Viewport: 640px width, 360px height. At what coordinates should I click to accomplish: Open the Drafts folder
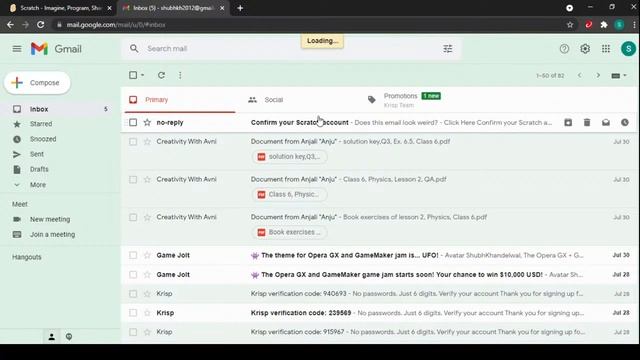pos(39,169)
